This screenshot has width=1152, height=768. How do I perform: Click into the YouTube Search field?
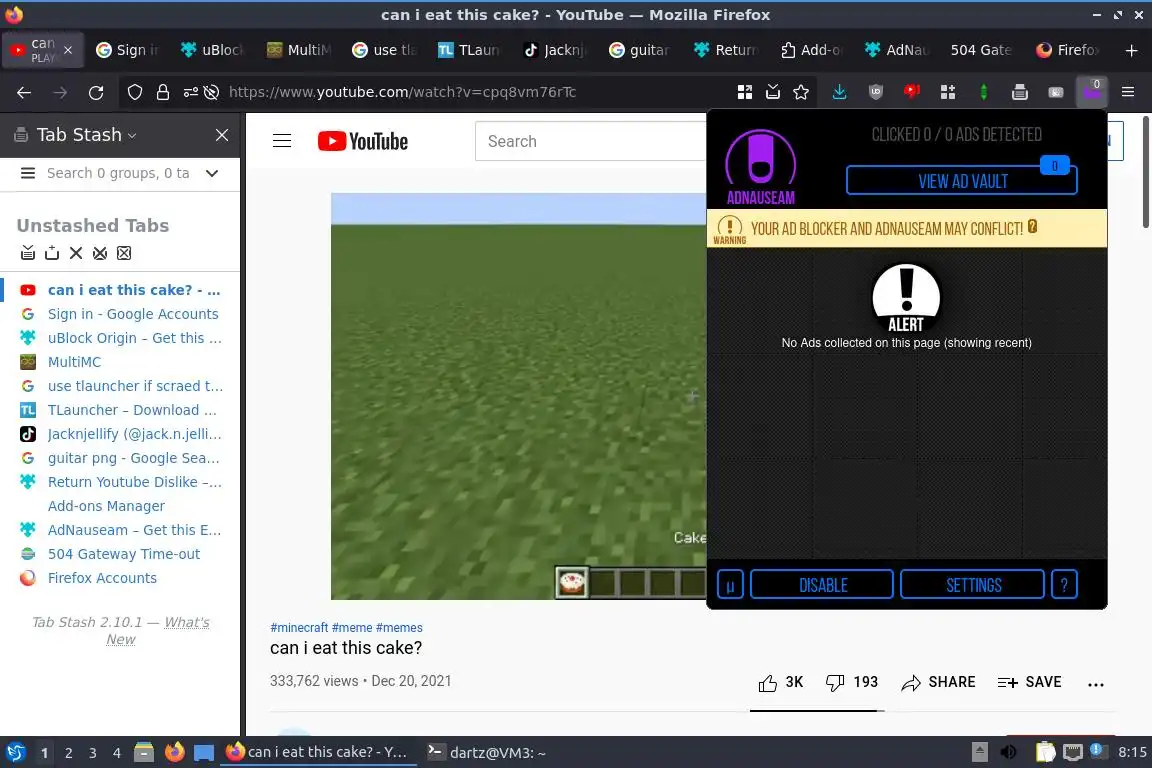pyautogui.click(x=591, y=141)
